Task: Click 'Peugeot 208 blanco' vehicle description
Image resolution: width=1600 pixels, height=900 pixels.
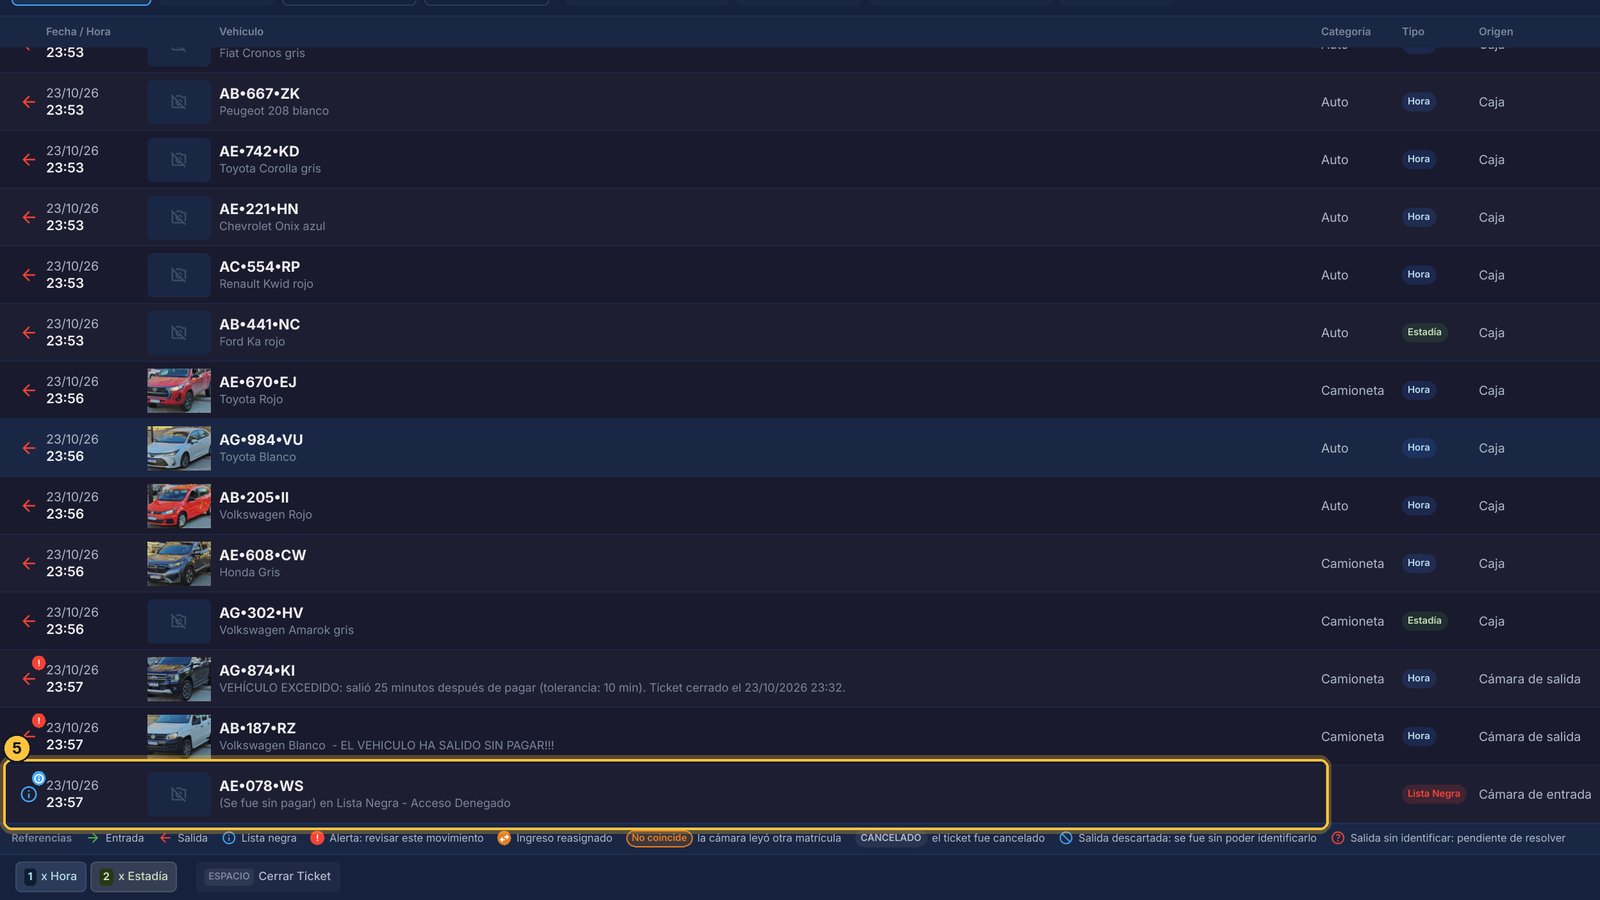Action: tap(274, 111)
